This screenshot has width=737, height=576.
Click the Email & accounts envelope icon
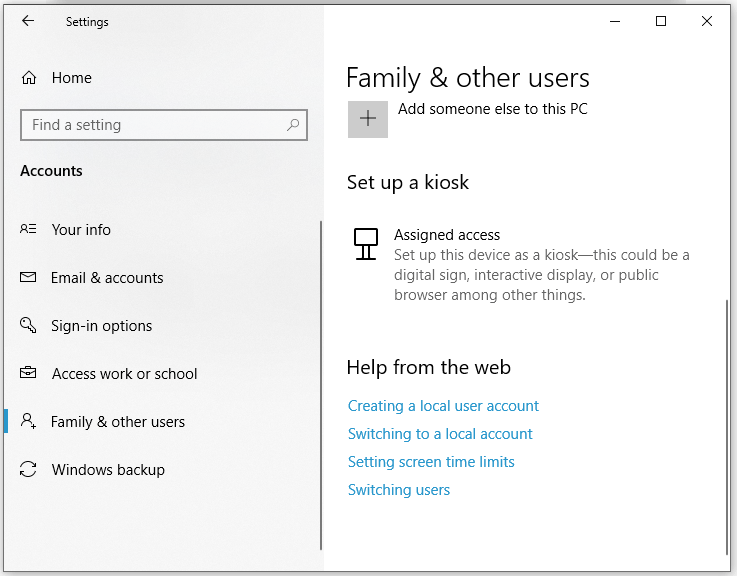28,277
